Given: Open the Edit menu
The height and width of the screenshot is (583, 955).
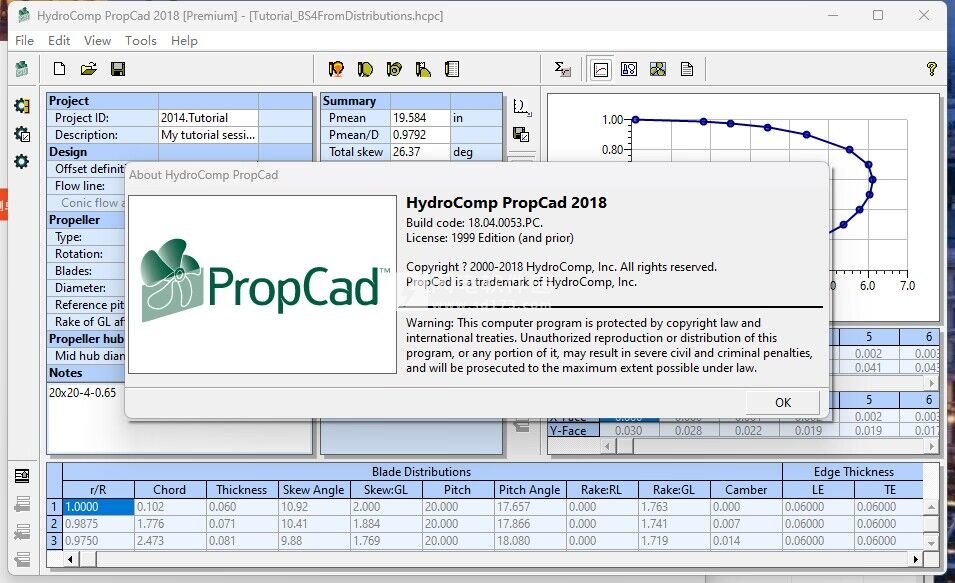Looking at the screenshot, I should pos(58,41).
